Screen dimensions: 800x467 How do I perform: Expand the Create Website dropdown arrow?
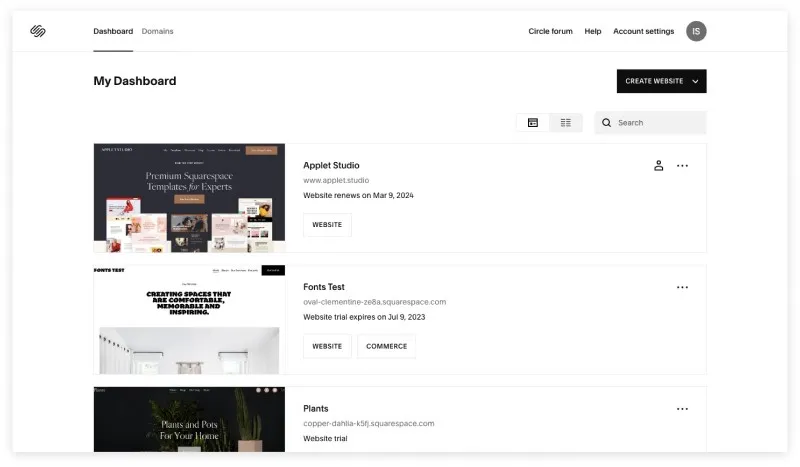(695, 81)
